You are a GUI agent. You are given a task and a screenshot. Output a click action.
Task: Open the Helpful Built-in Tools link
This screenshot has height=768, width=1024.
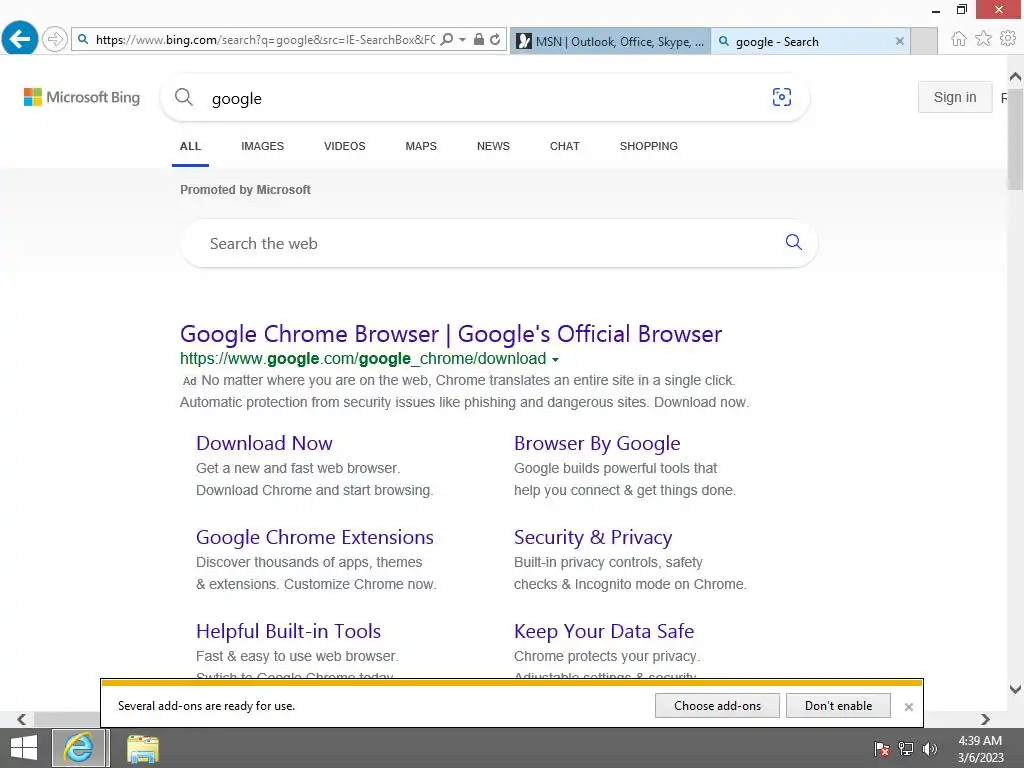(289, 632)
